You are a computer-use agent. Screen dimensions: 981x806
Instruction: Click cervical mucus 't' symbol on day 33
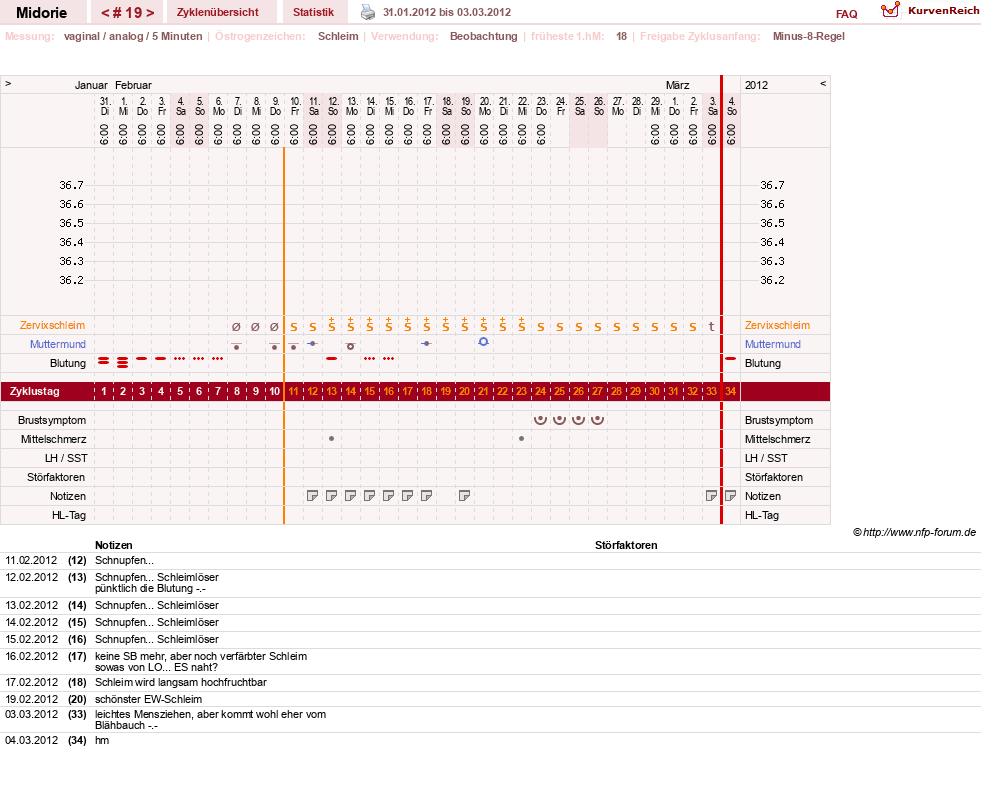pos(711,327)
